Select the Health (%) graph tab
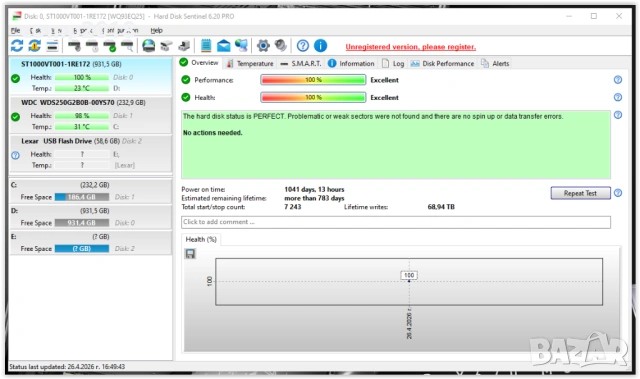This screenshot has height=379, width=640. (201, 239)
